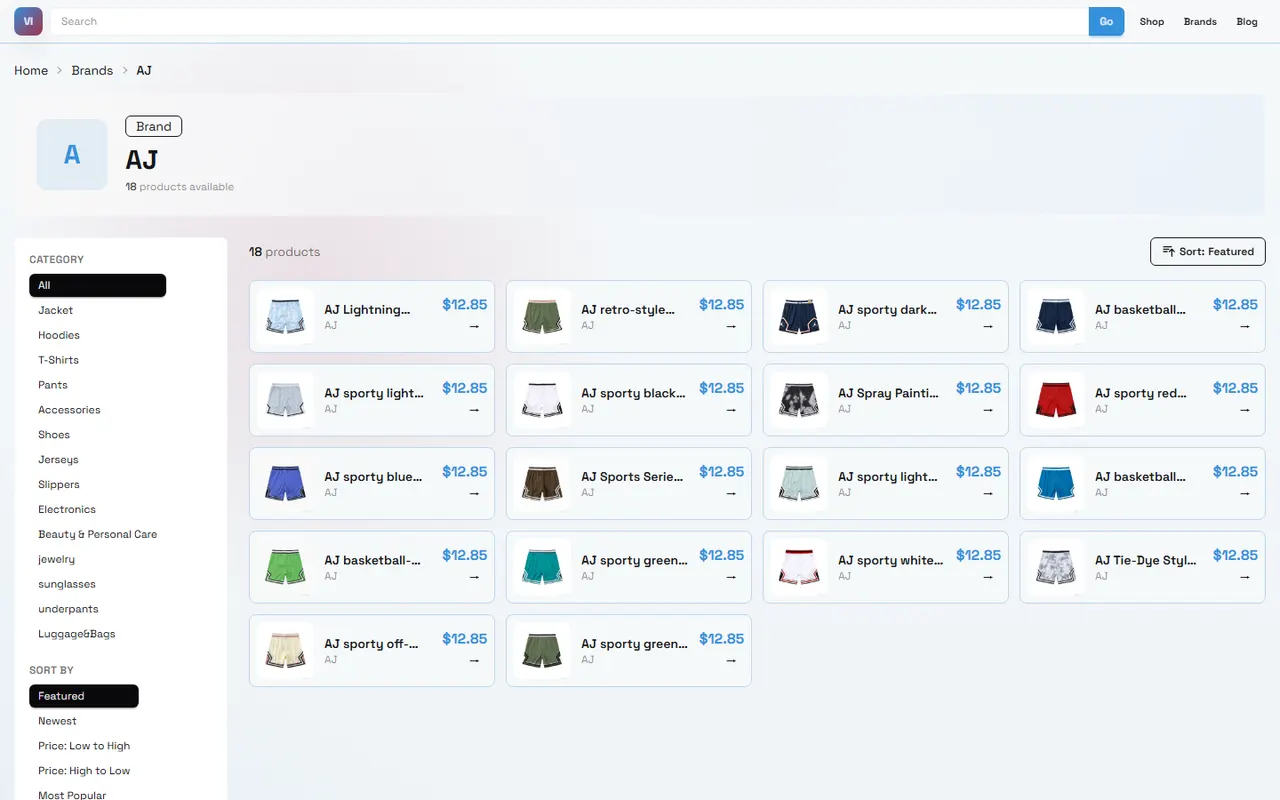Sort by Price: Low to High
Viewport: 1280px width, 800px height.
tap(84, 746)
